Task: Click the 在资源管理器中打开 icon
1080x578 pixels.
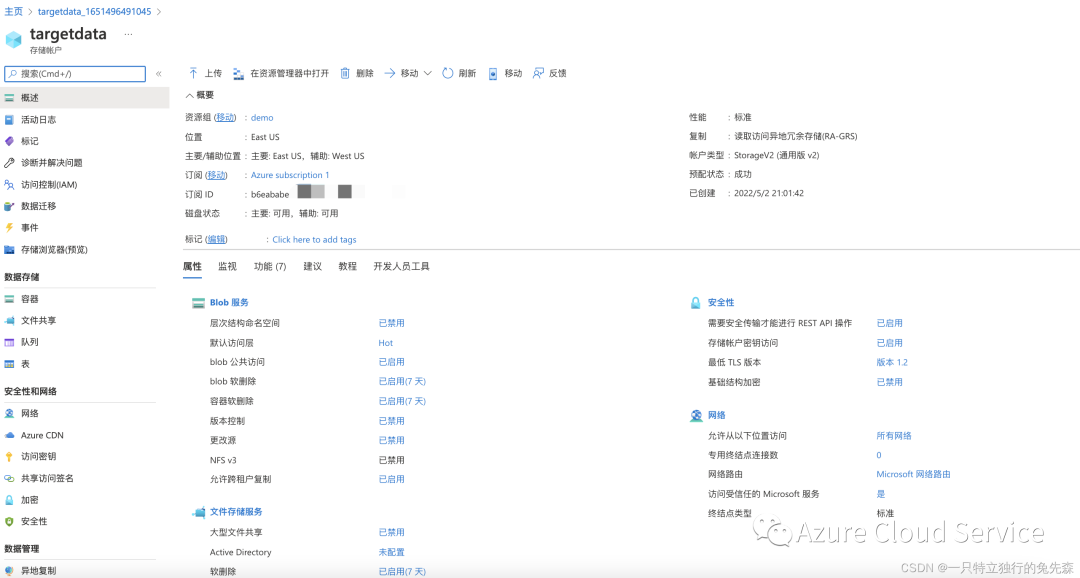Action: pos(238,73)
